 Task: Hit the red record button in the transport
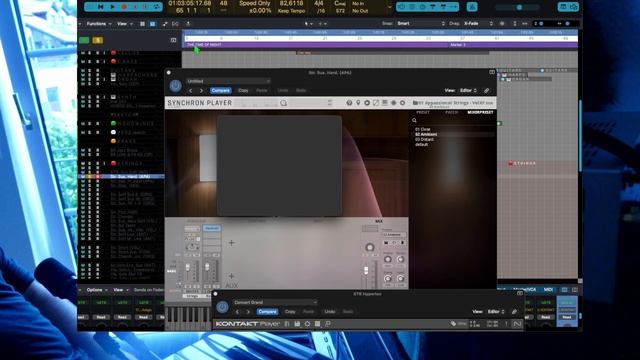(x=124, y=7)
